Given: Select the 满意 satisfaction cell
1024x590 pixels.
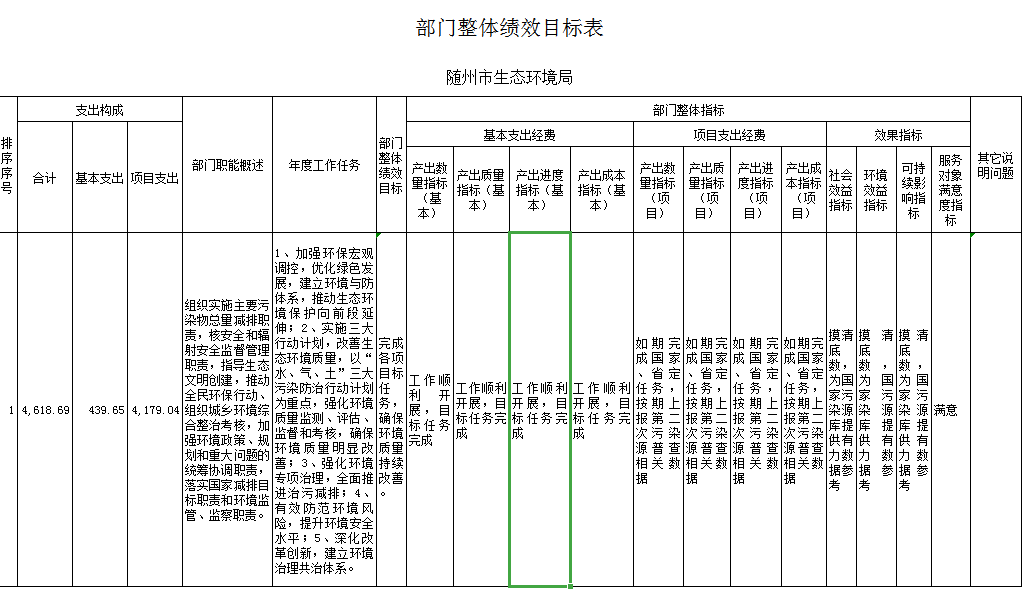Looking at the screenshot, I should (x=946, y=410).
